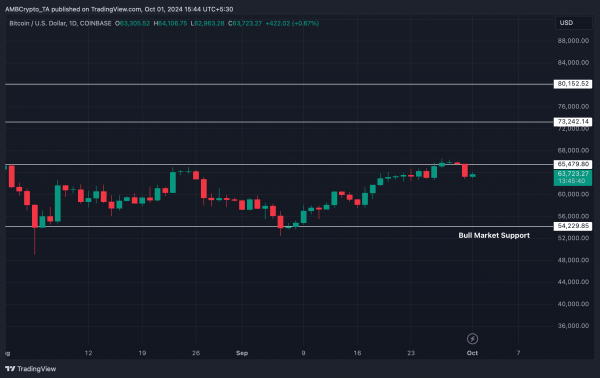Click the TradingView logo at bottom left
The width and height of the screenshot is (600, 378).
[31, 369]
